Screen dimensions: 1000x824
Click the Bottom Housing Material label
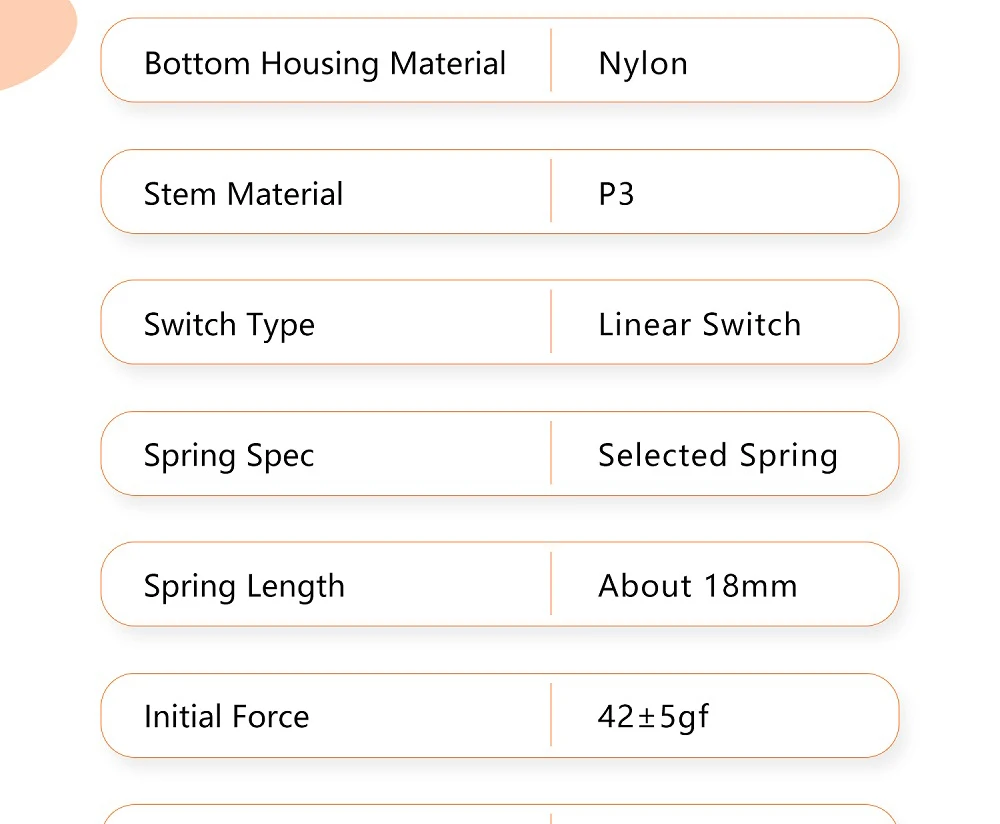(x=325, y=64)
